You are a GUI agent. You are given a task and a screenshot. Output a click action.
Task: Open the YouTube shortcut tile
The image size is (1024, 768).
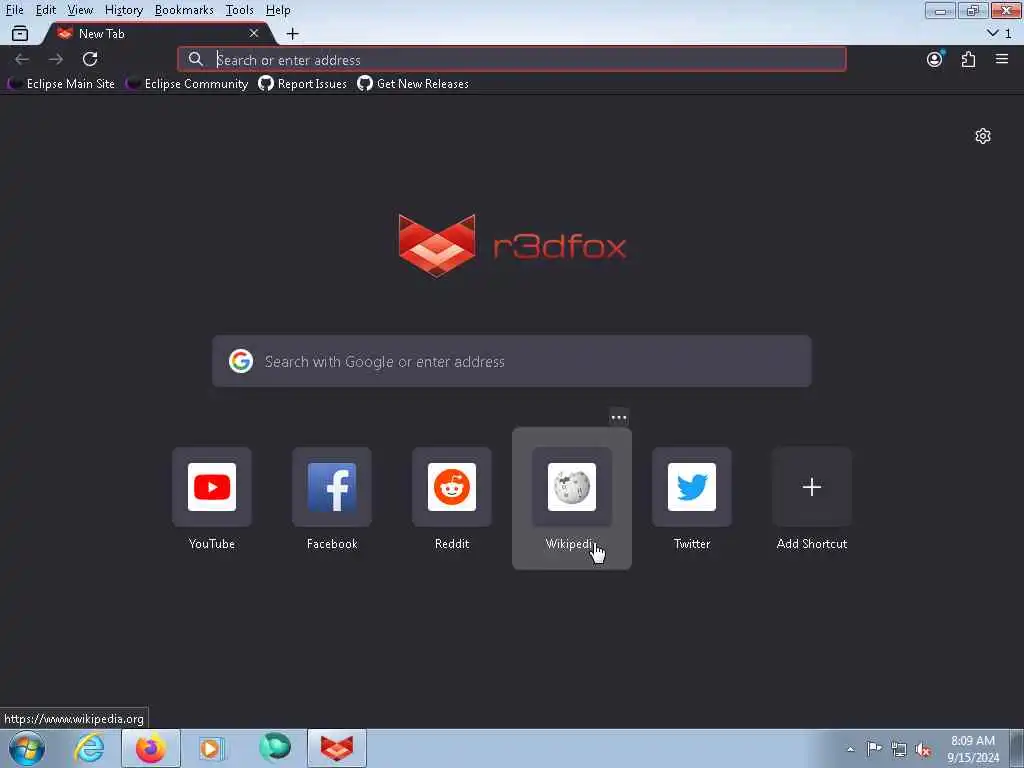pos(212,487)
